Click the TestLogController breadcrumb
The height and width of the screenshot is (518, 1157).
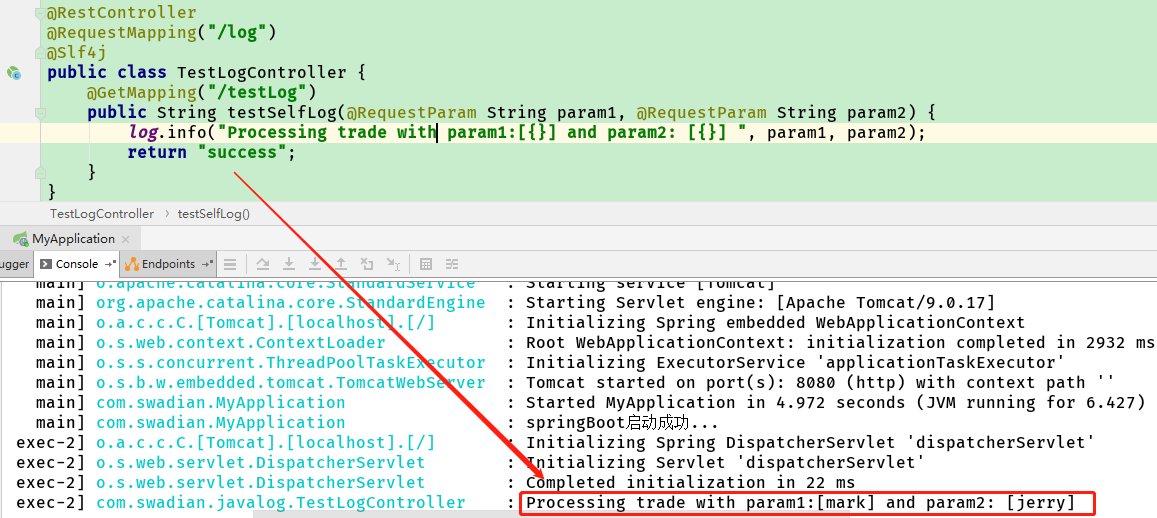102,214
